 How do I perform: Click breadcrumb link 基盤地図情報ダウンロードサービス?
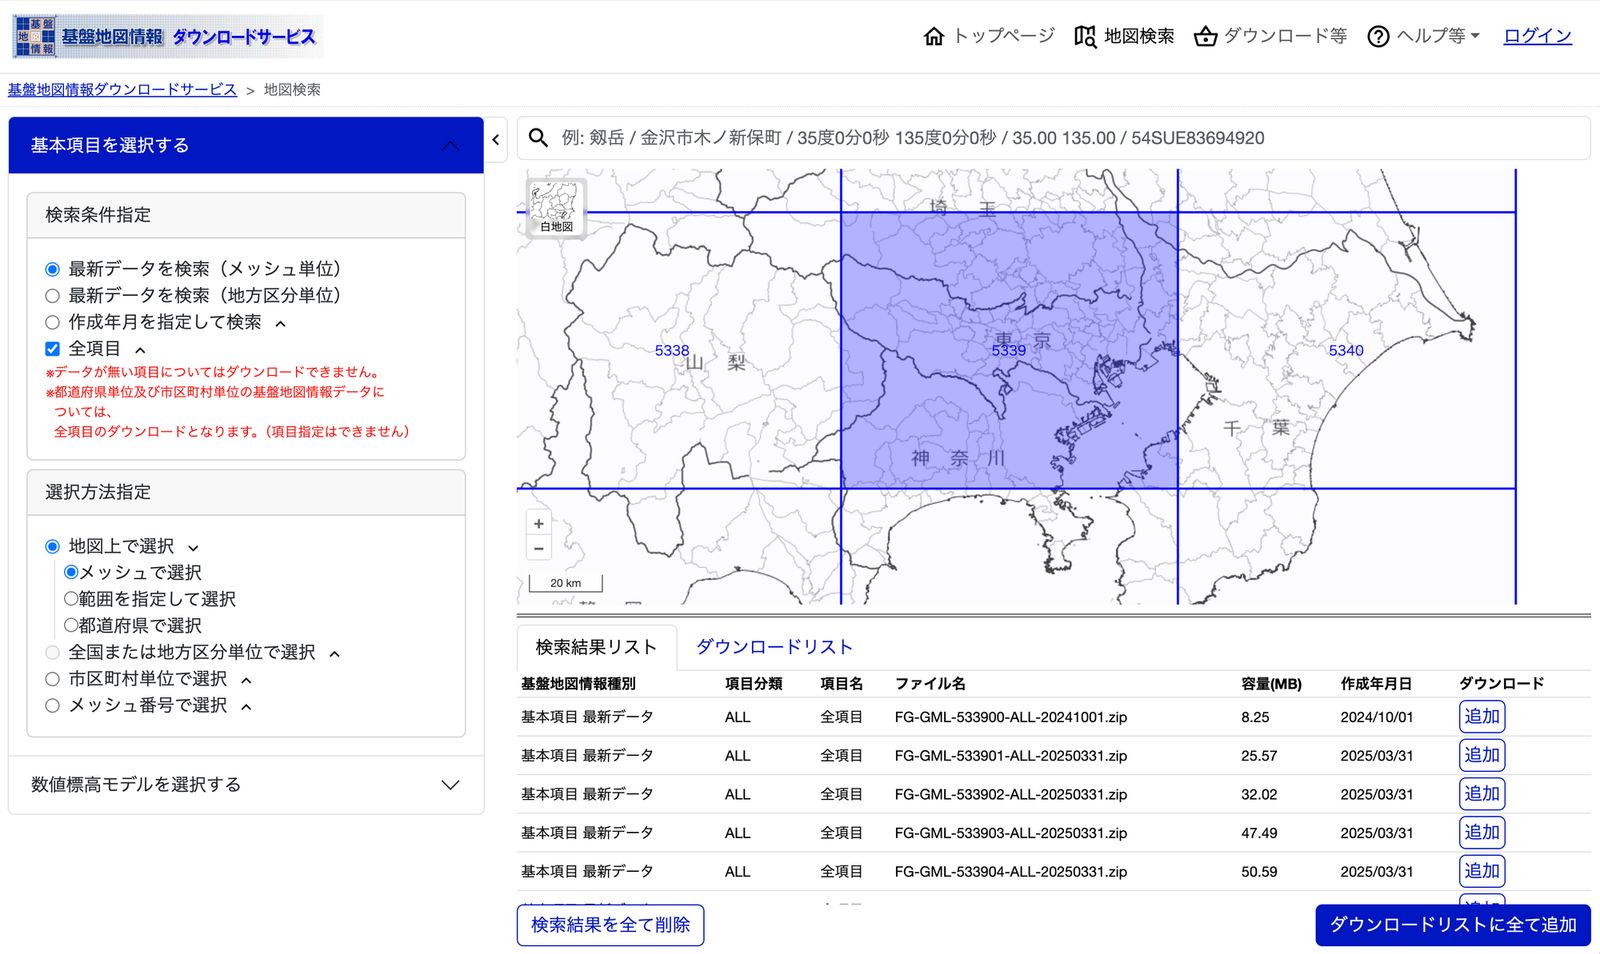[122, 90]
